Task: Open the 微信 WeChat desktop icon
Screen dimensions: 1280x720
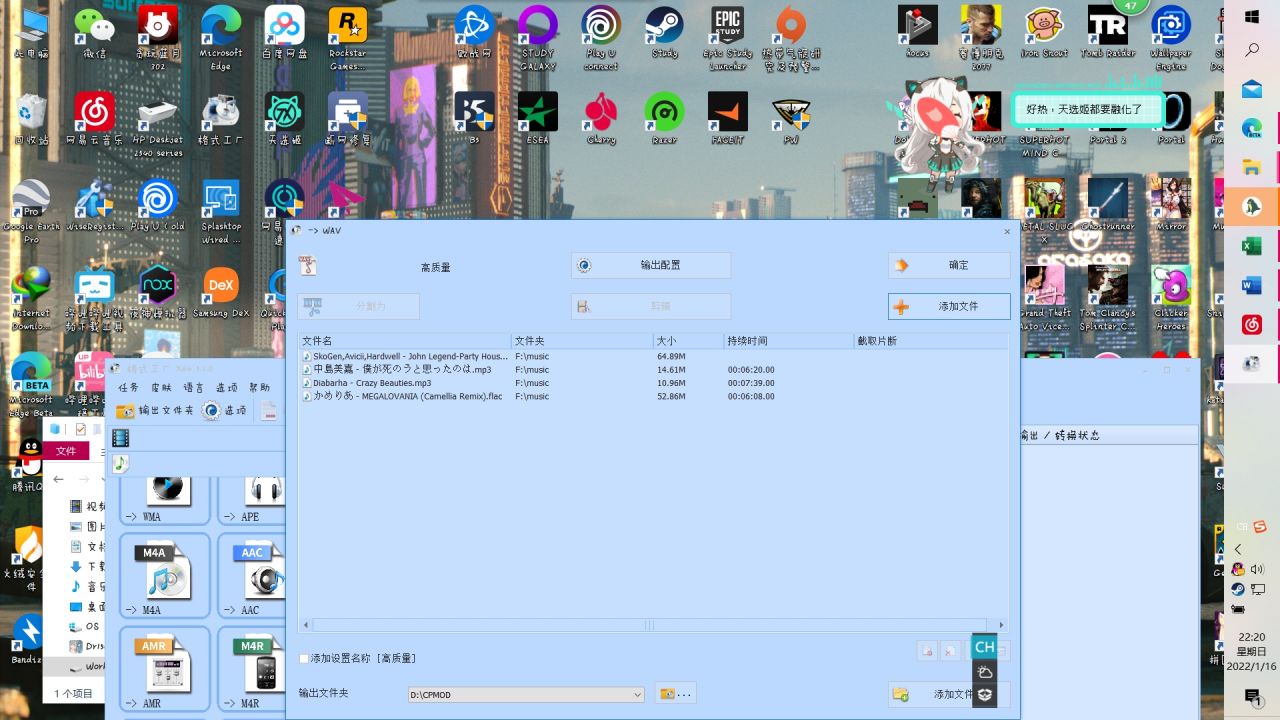Action: 94,34
